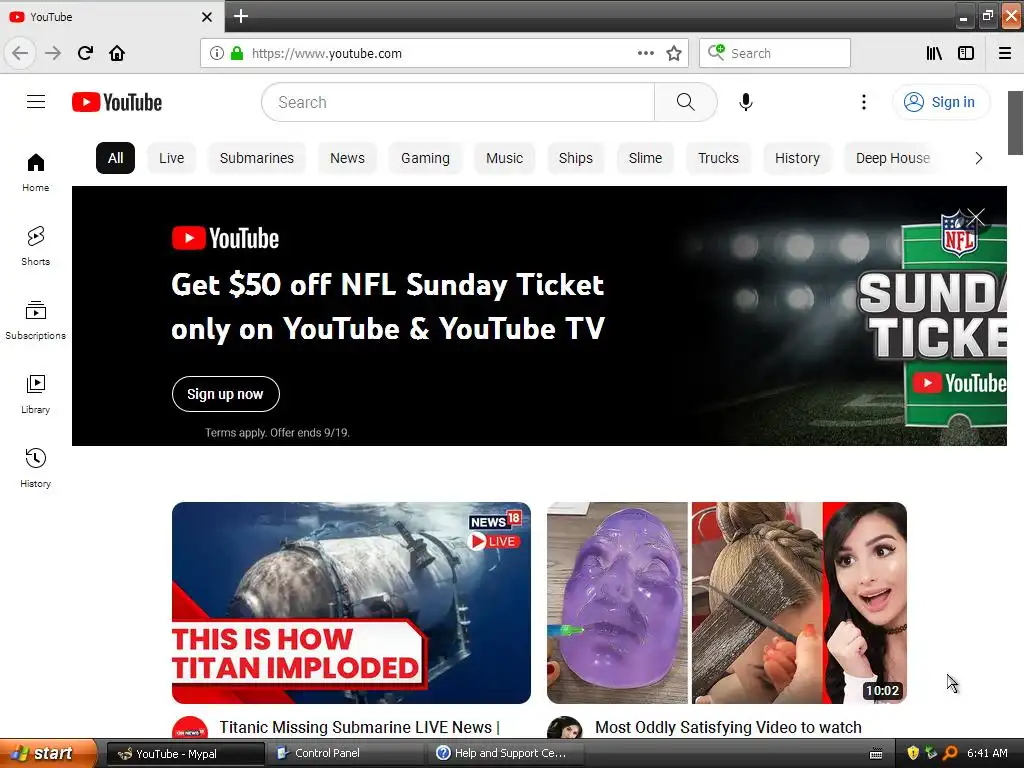
Task: Select the History category chip
Action: click(797, 158)
